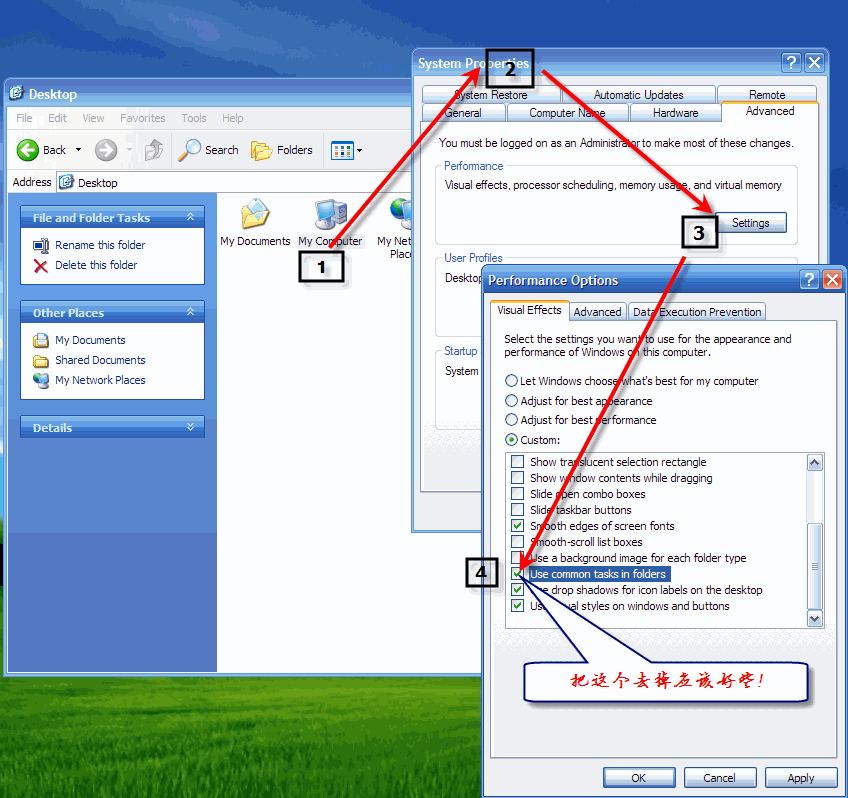Image resolution: width=848 pixels, height=798 pixels.
Task: Check Slide open combo boxes
Action: point(518,494)
